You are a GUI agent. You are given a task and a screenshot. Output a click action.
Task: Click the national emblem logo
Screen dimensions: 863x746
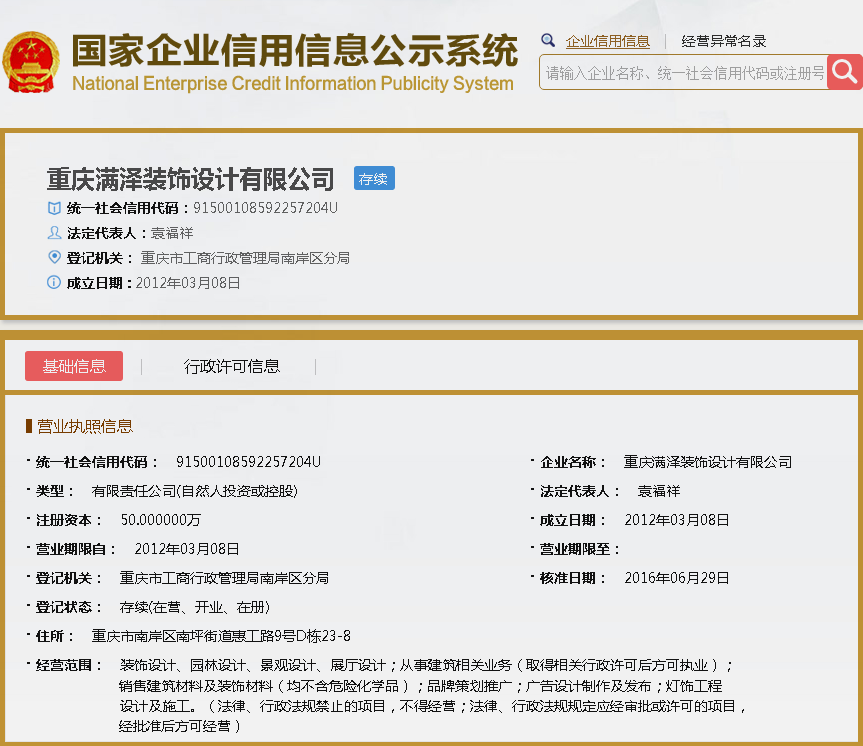(31, 62)
